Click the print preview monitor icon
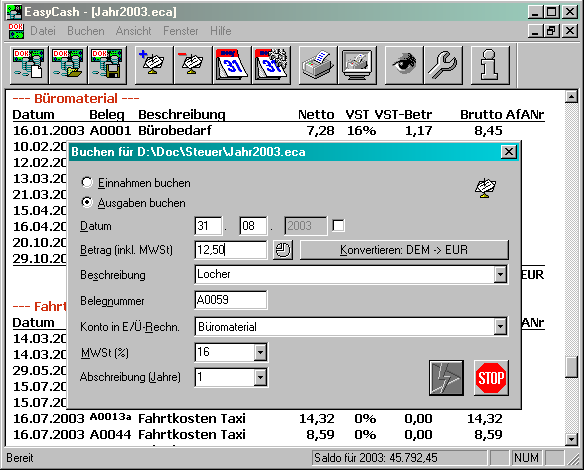Image resolution: width=584 pixels, height=470 pixels. pos(357,65)
